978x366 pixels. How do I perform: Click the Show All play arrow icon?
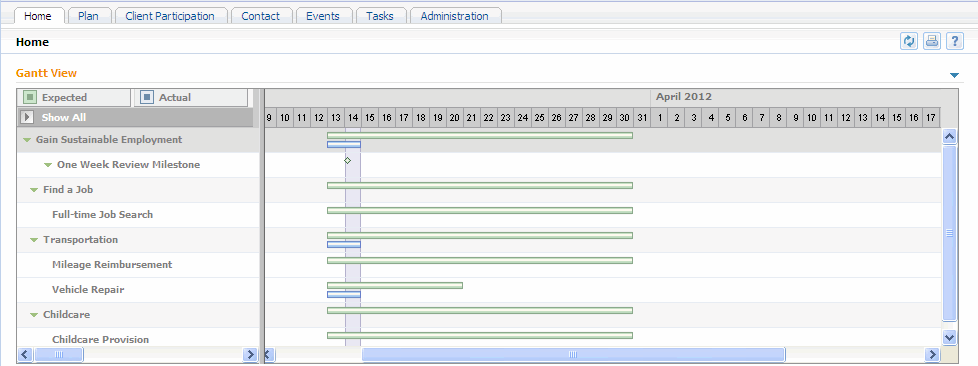[27, 117]
